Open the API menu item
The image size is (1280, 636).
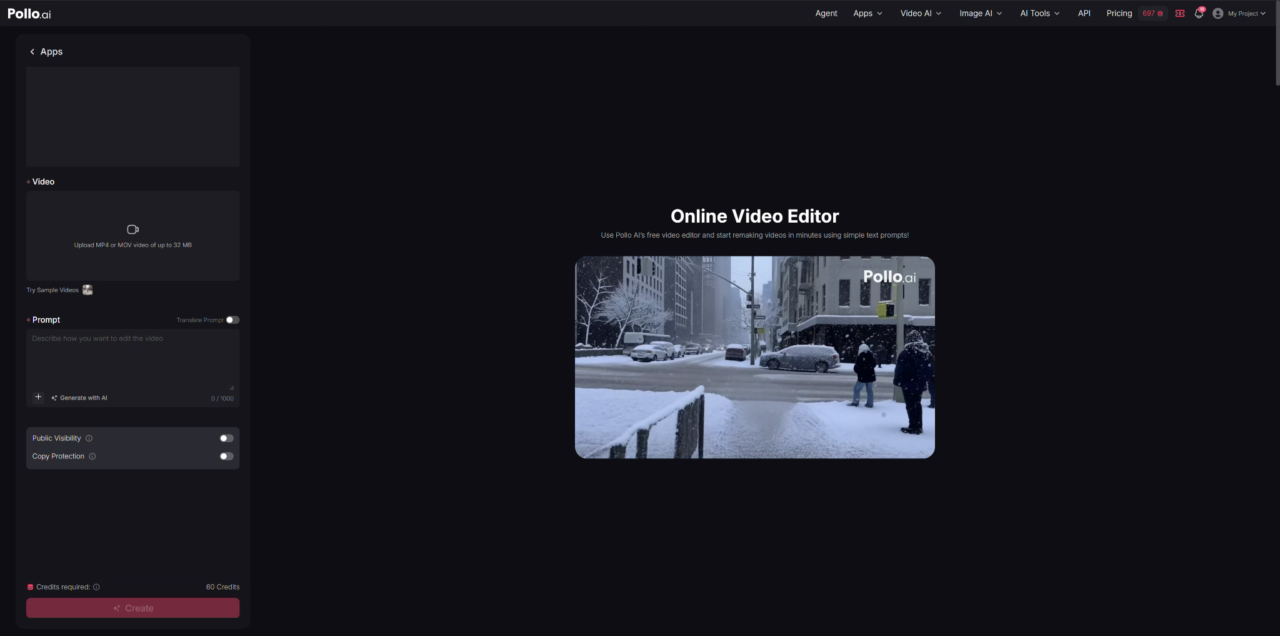pos(1084,13)
